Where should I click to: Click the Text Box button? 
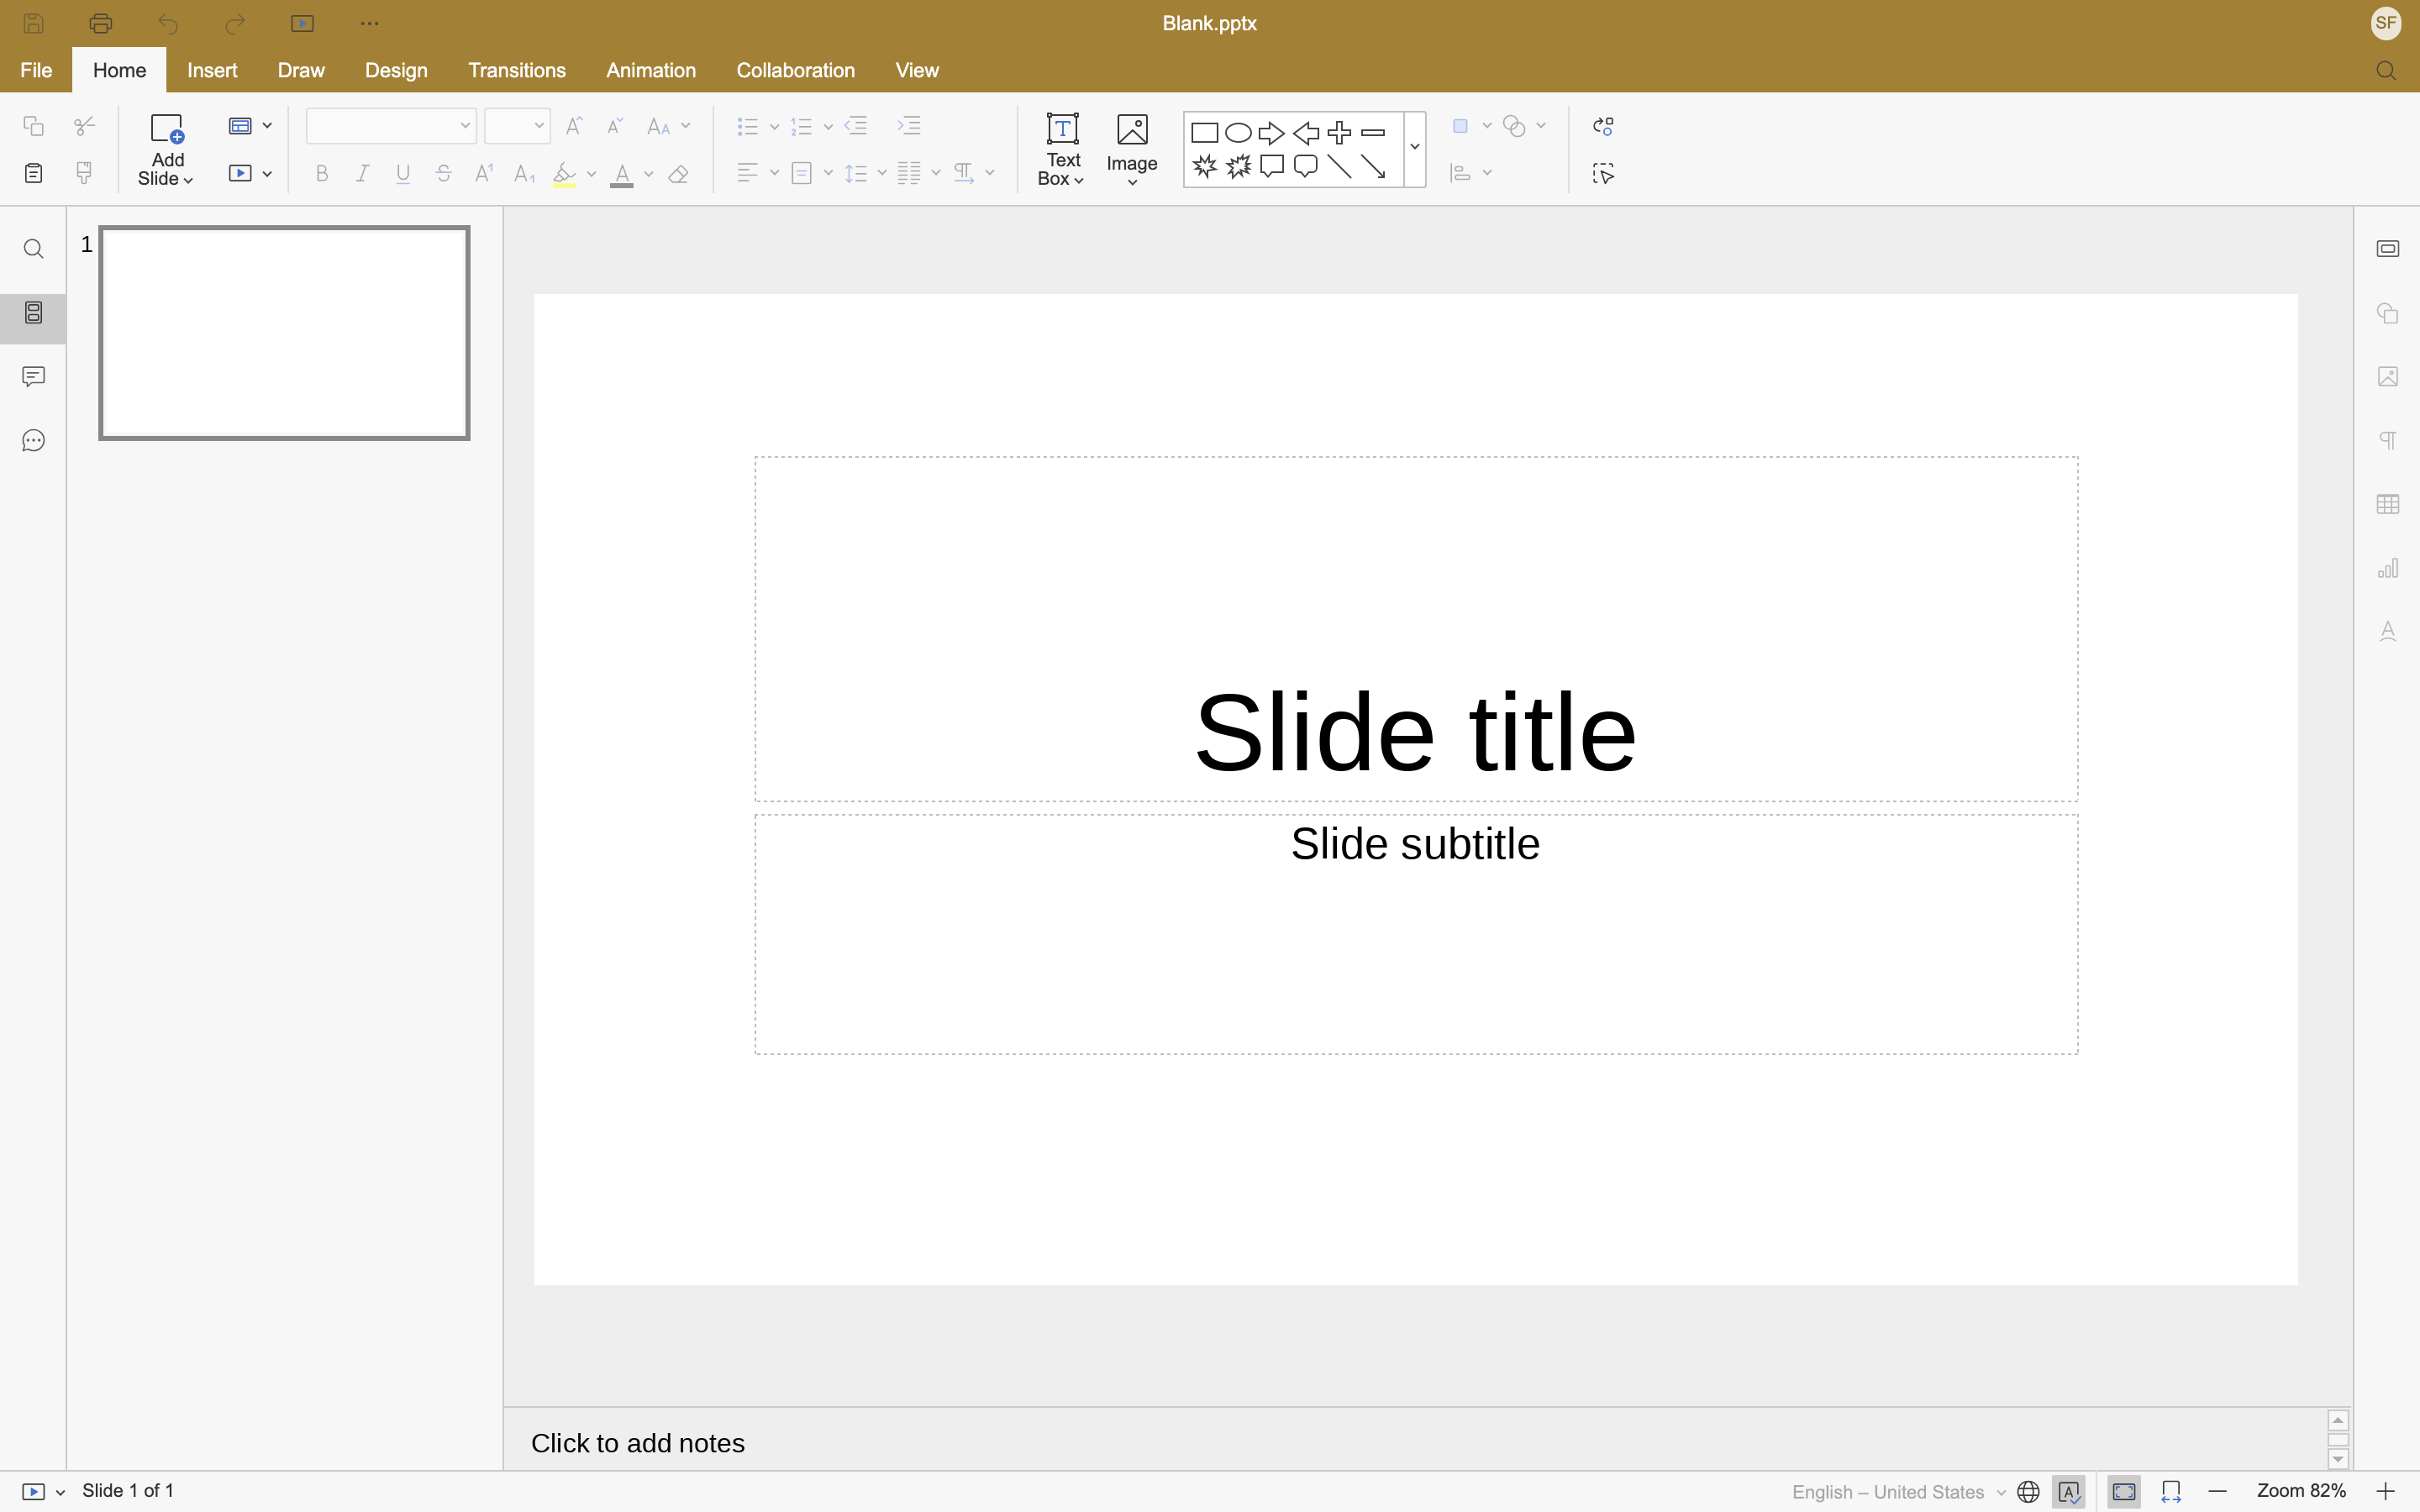[x=1062, y=148]
